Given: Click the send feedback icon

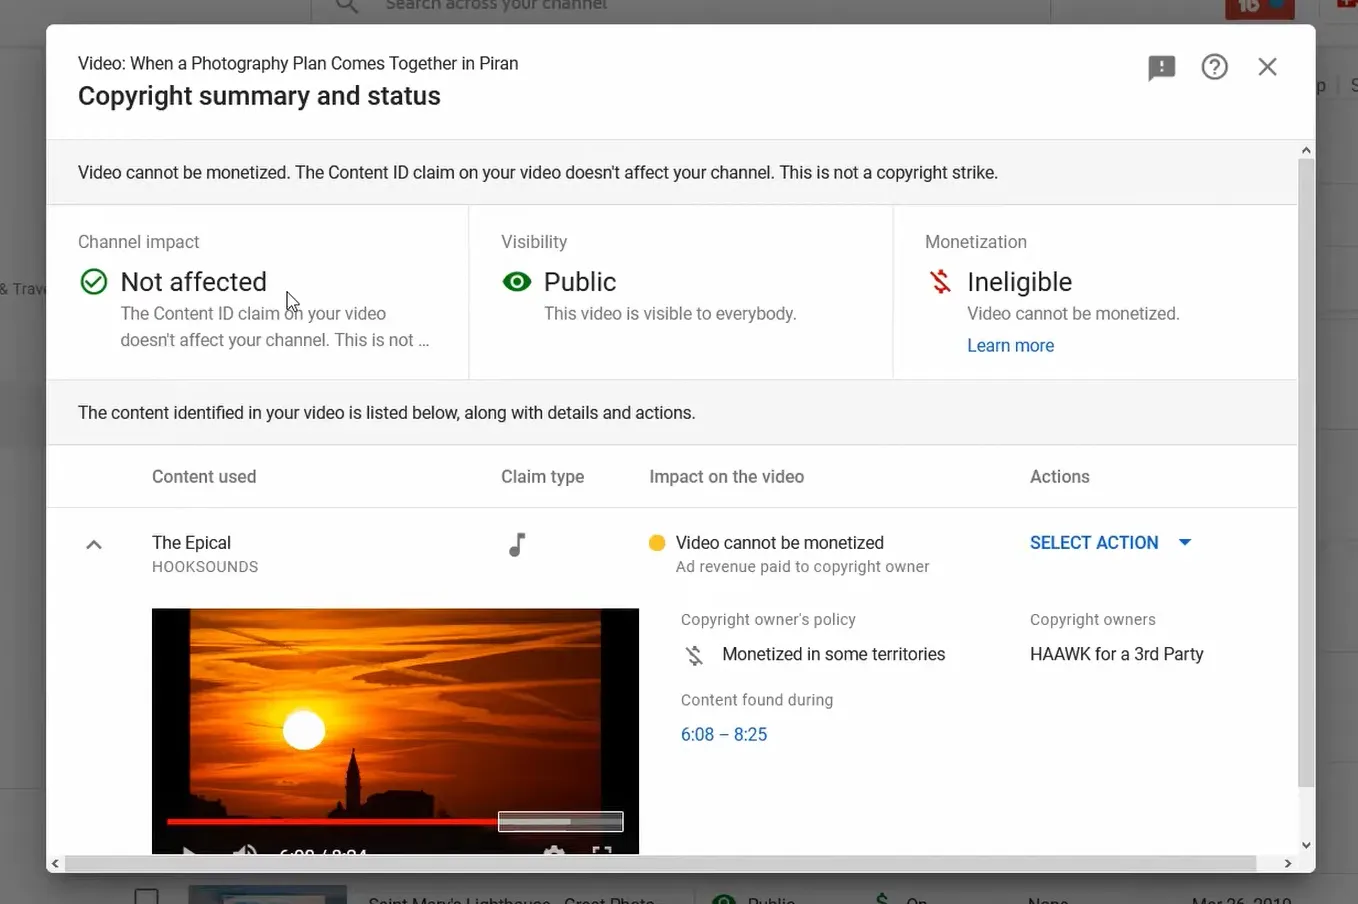Looking at the screenshot, I should 1161,67.
